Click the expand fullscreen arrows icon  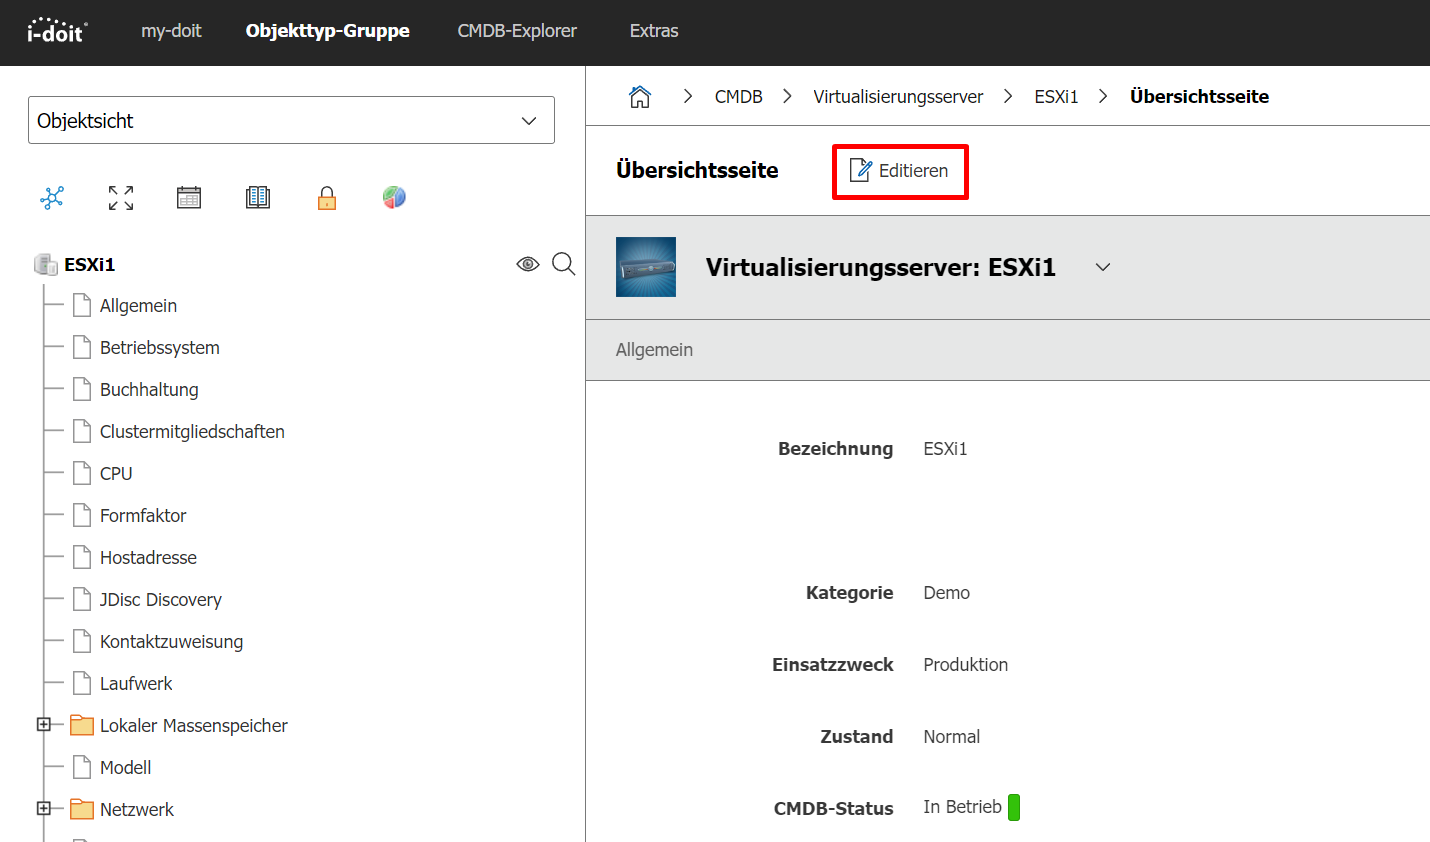121,198
